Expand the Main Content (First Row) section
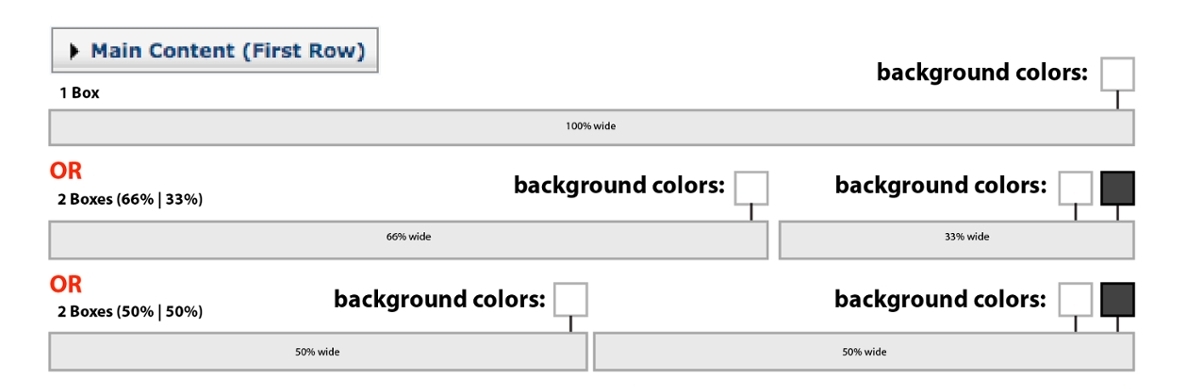 click(214, 51)
